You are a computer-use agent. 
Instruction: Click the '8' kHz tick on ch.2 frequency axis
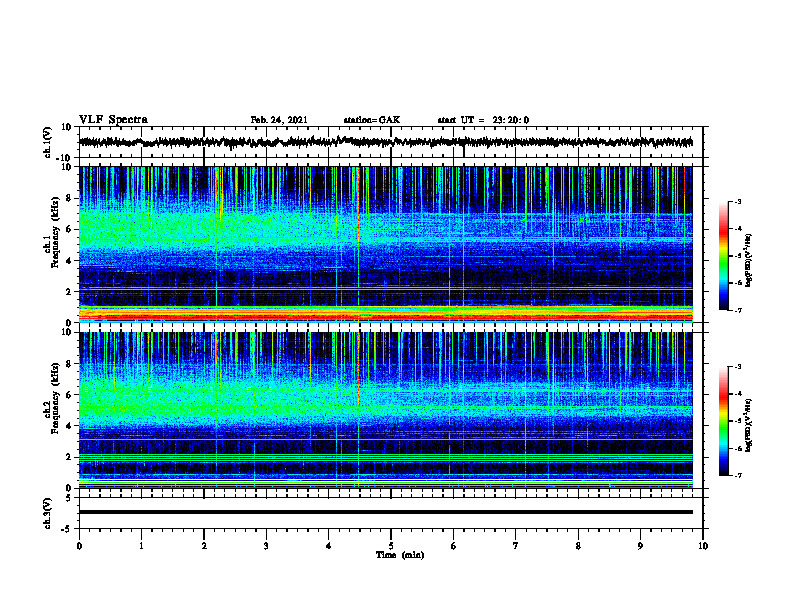point(69,364)
